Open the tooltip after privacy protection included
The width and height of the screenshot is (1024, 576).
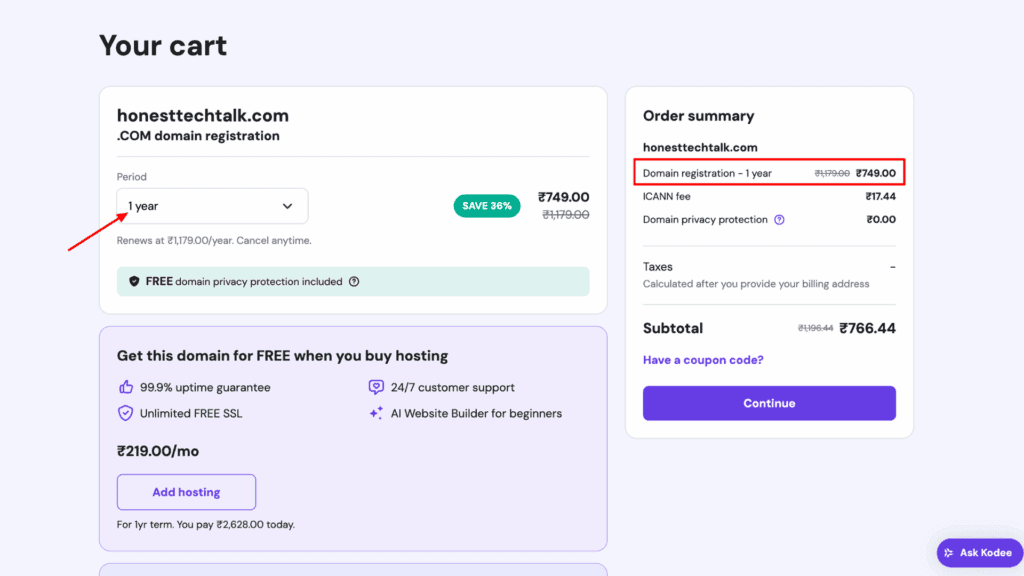(x=354, y=281)
